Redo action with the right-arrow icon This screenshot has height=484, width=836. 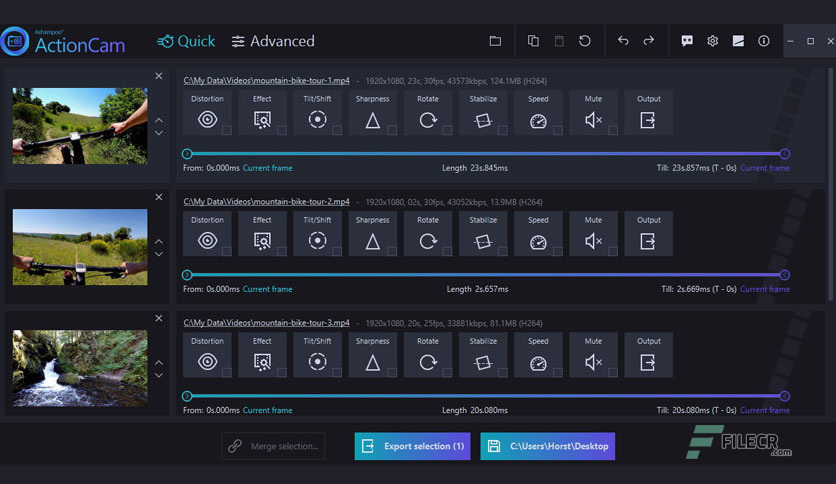pos(648,41)
